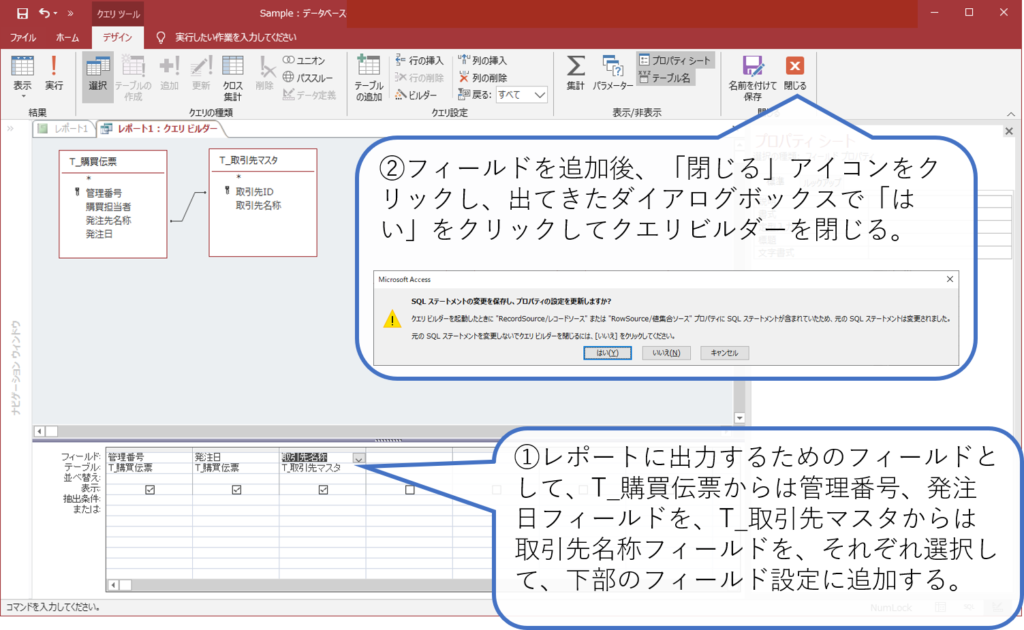Click the 管理番号 field cell in the grid

point(149,457)
